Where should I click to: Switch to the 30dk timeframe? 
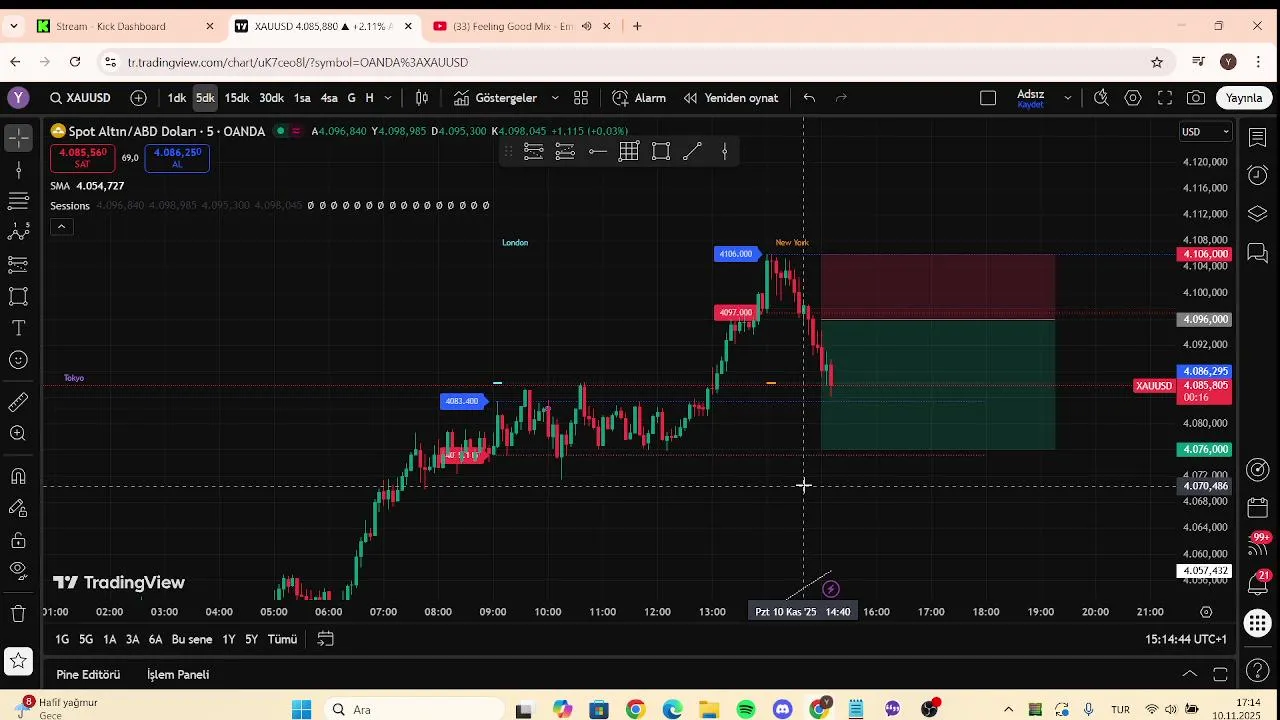[x=271, y=98]
